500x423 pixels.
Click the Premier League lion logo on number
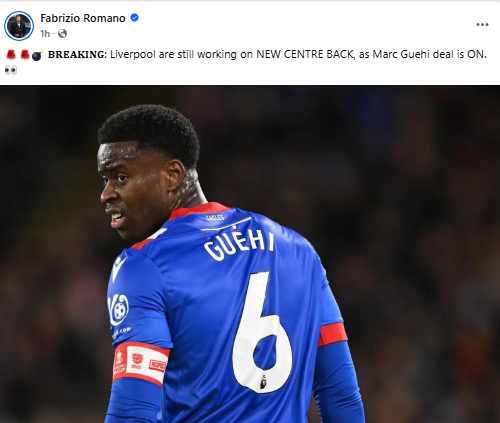(x=263, y=382)
